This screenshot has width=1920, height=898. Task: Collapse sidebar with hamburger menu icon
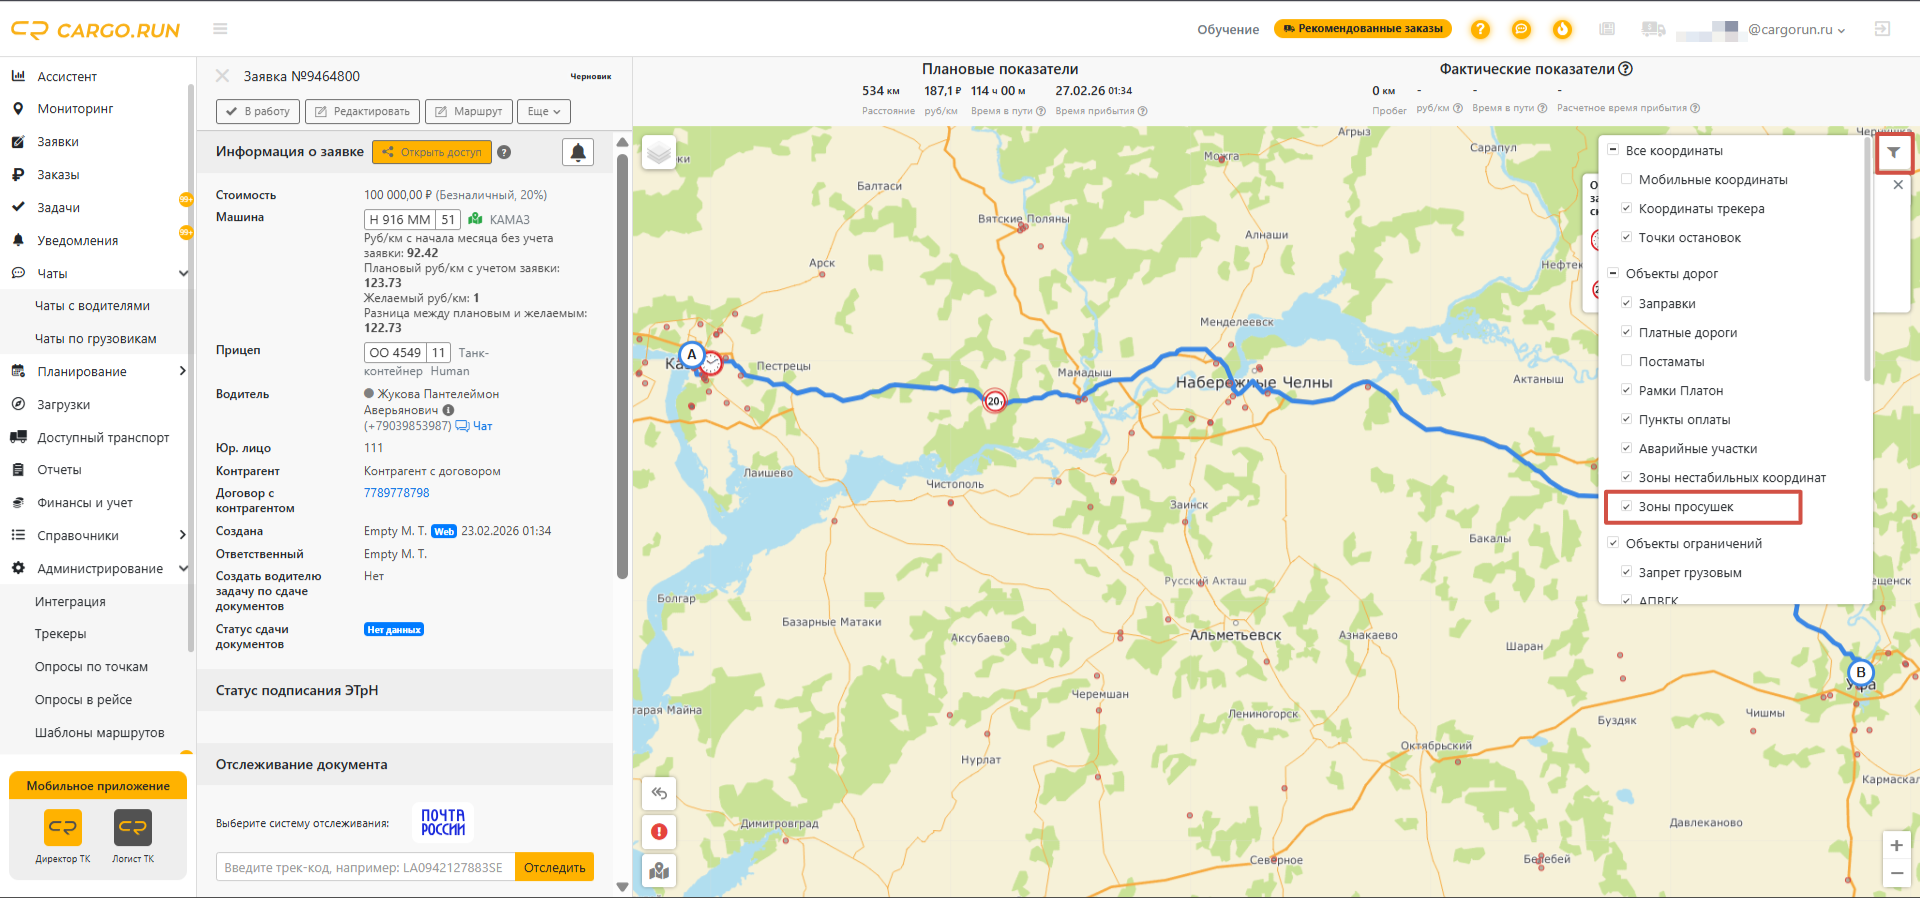pyautogui.click(x=220, y=29)
